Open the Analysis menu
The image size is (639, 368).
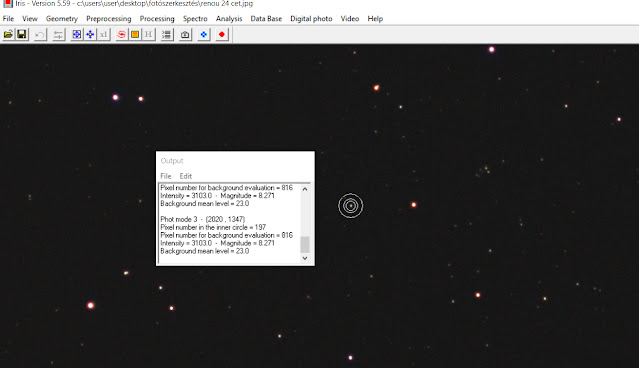click(x=229, y=19)
